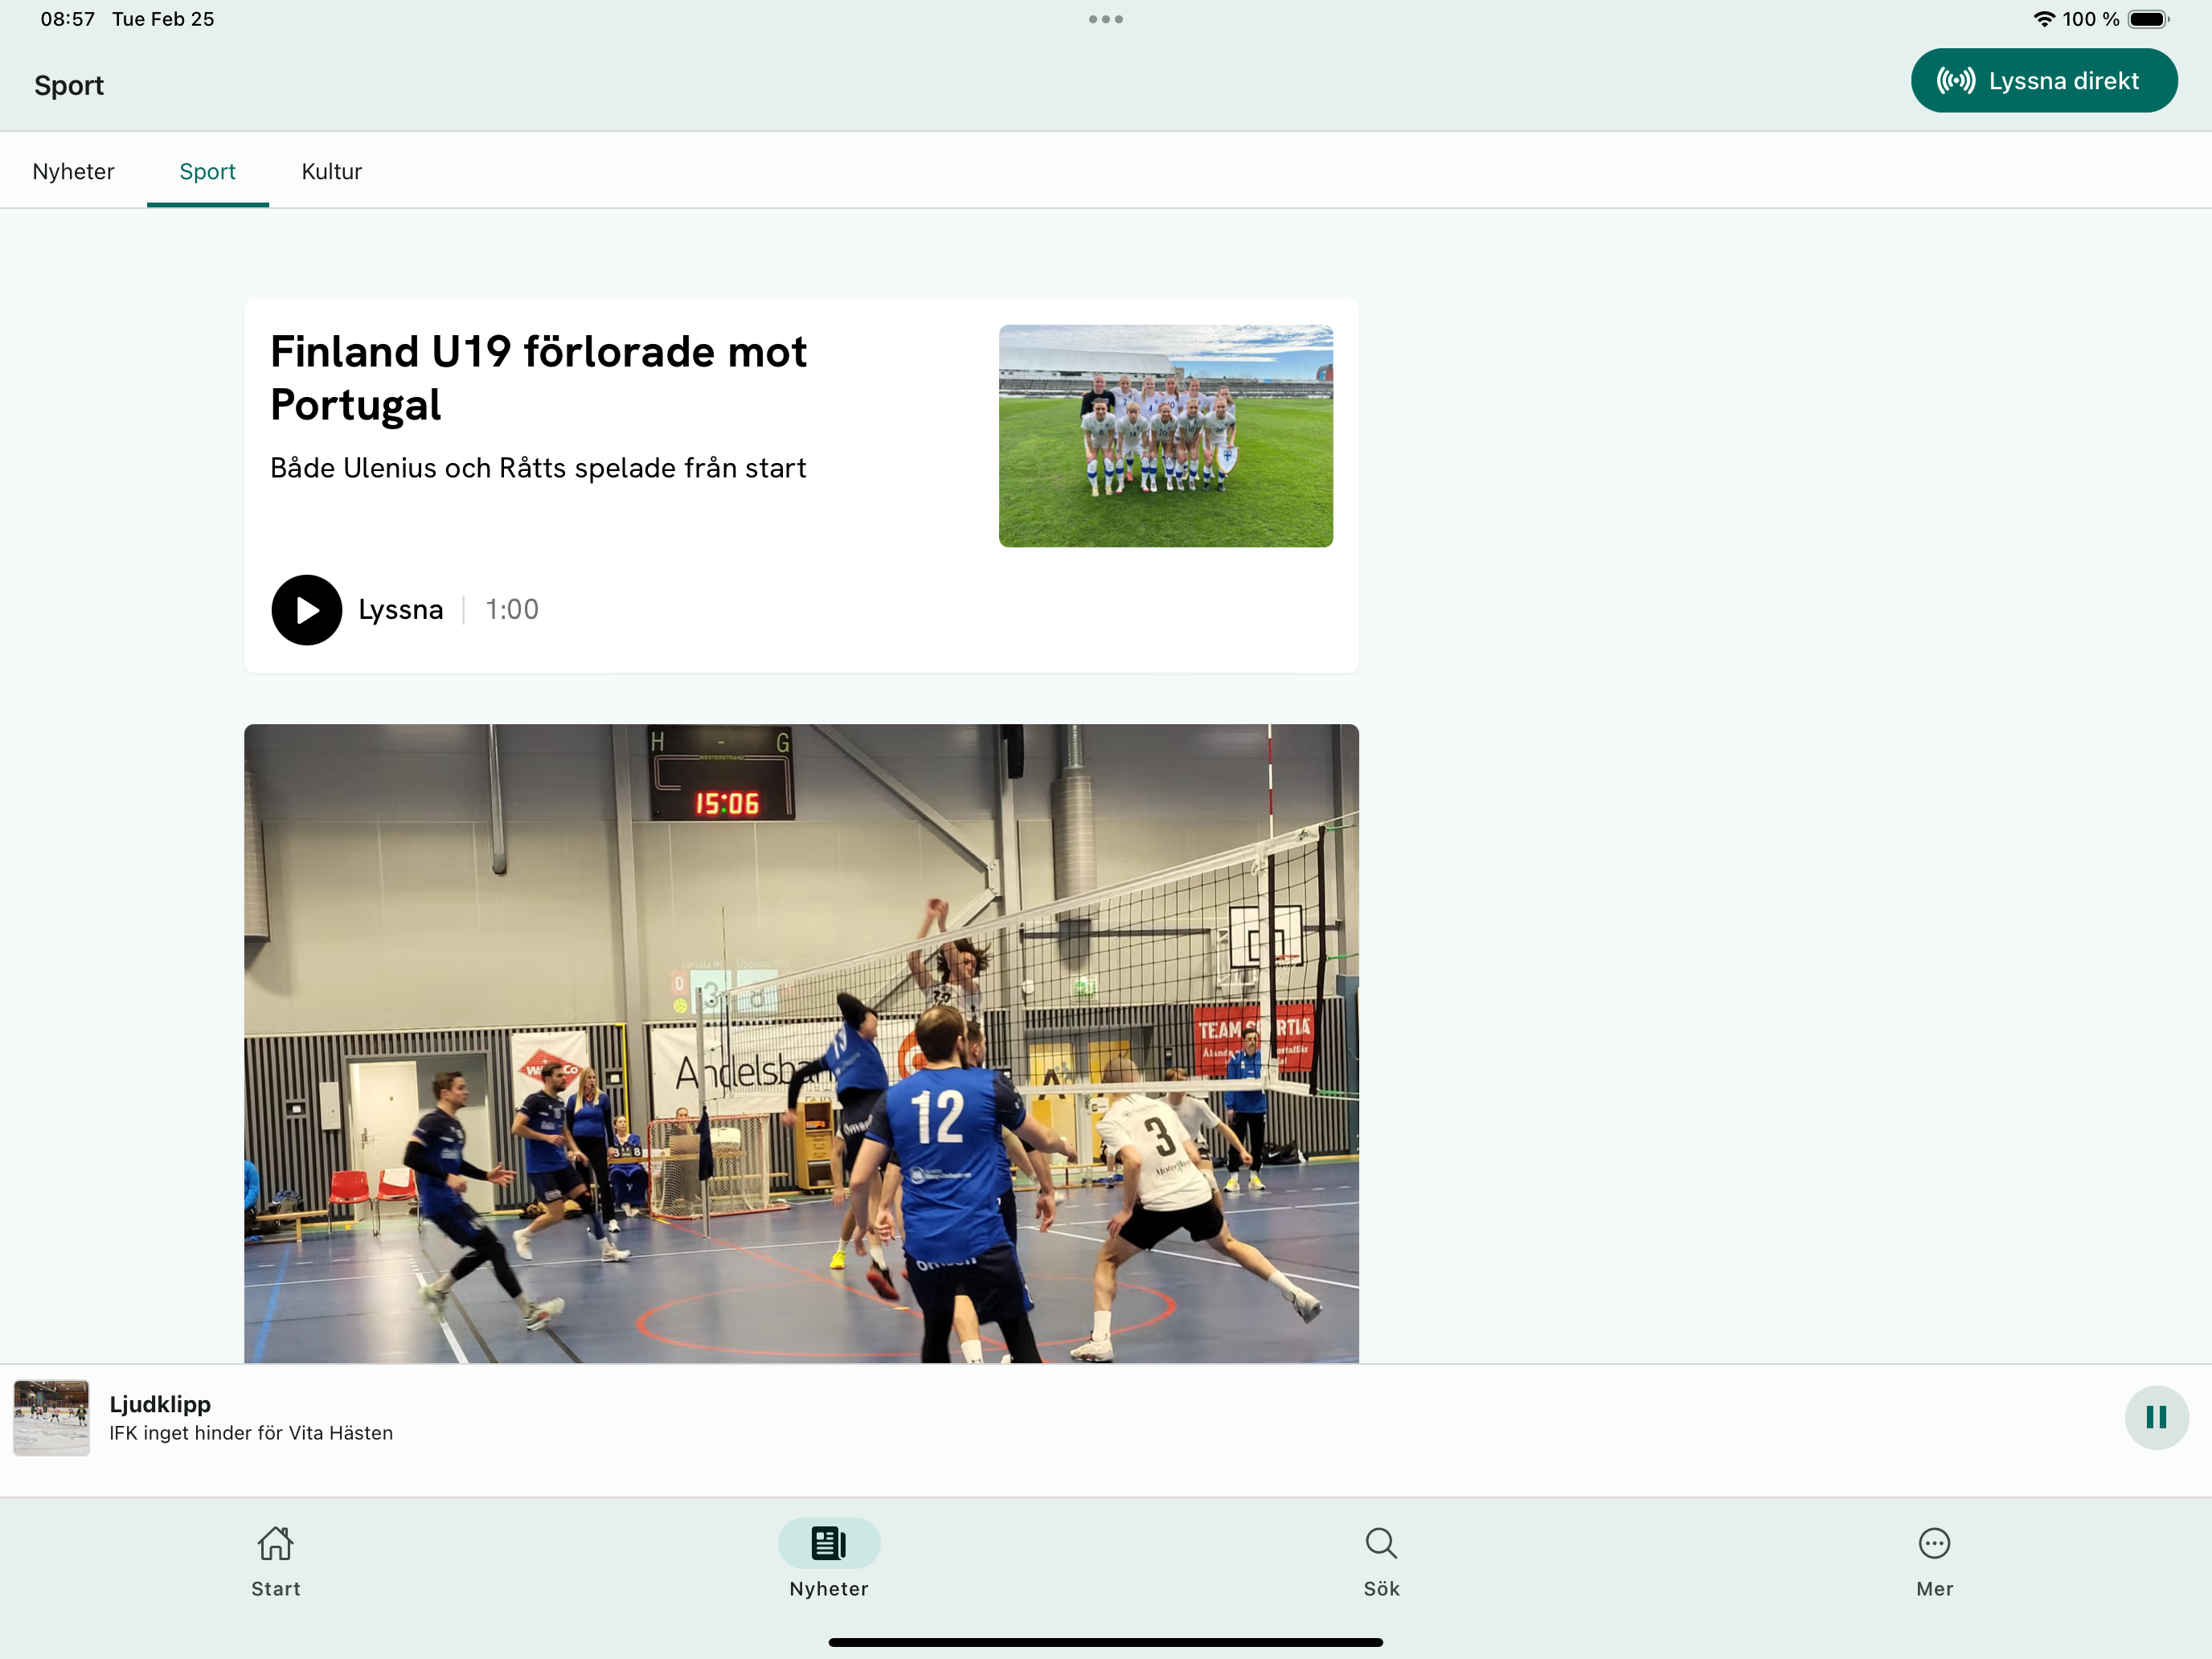
Task: Tap the Start home icon
Action: click(275, 1543)
